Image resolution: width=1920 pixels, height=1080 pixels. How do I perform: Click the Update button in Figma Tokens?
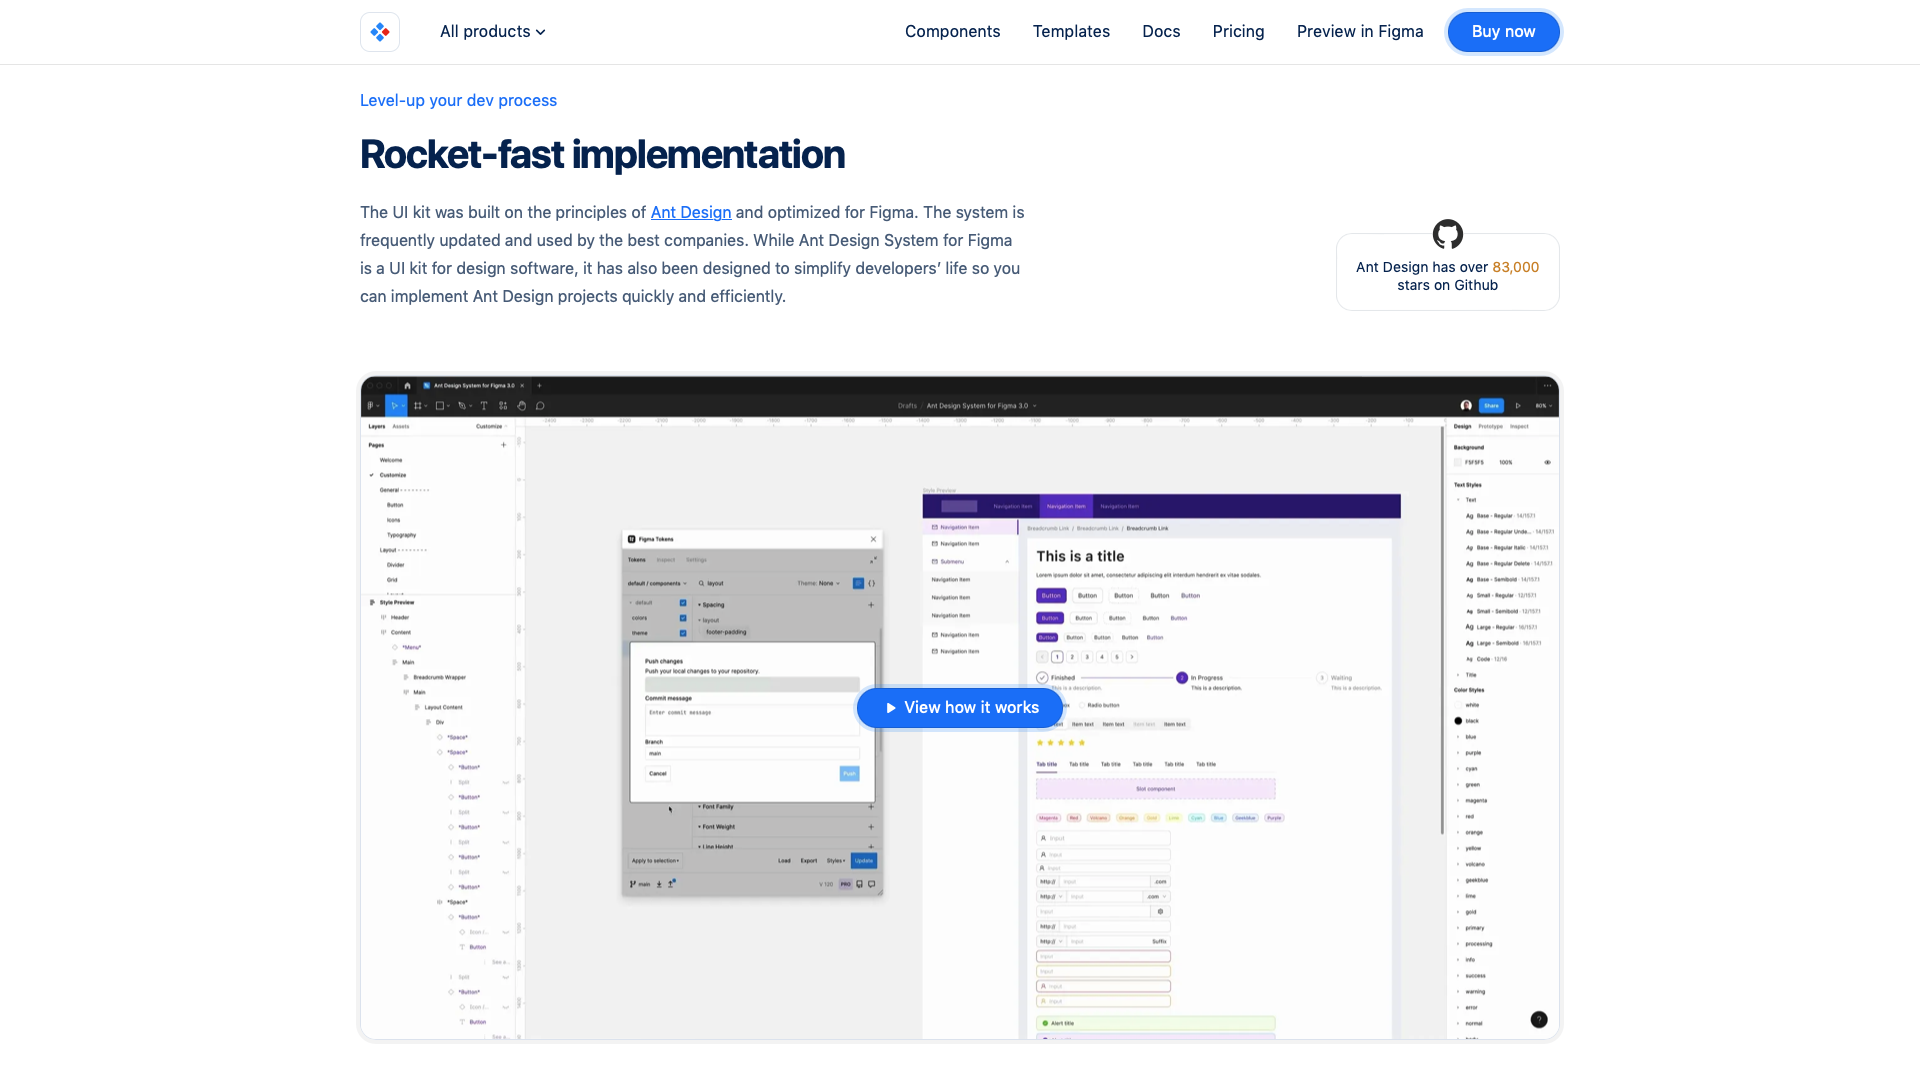click(x=864, y=860)
